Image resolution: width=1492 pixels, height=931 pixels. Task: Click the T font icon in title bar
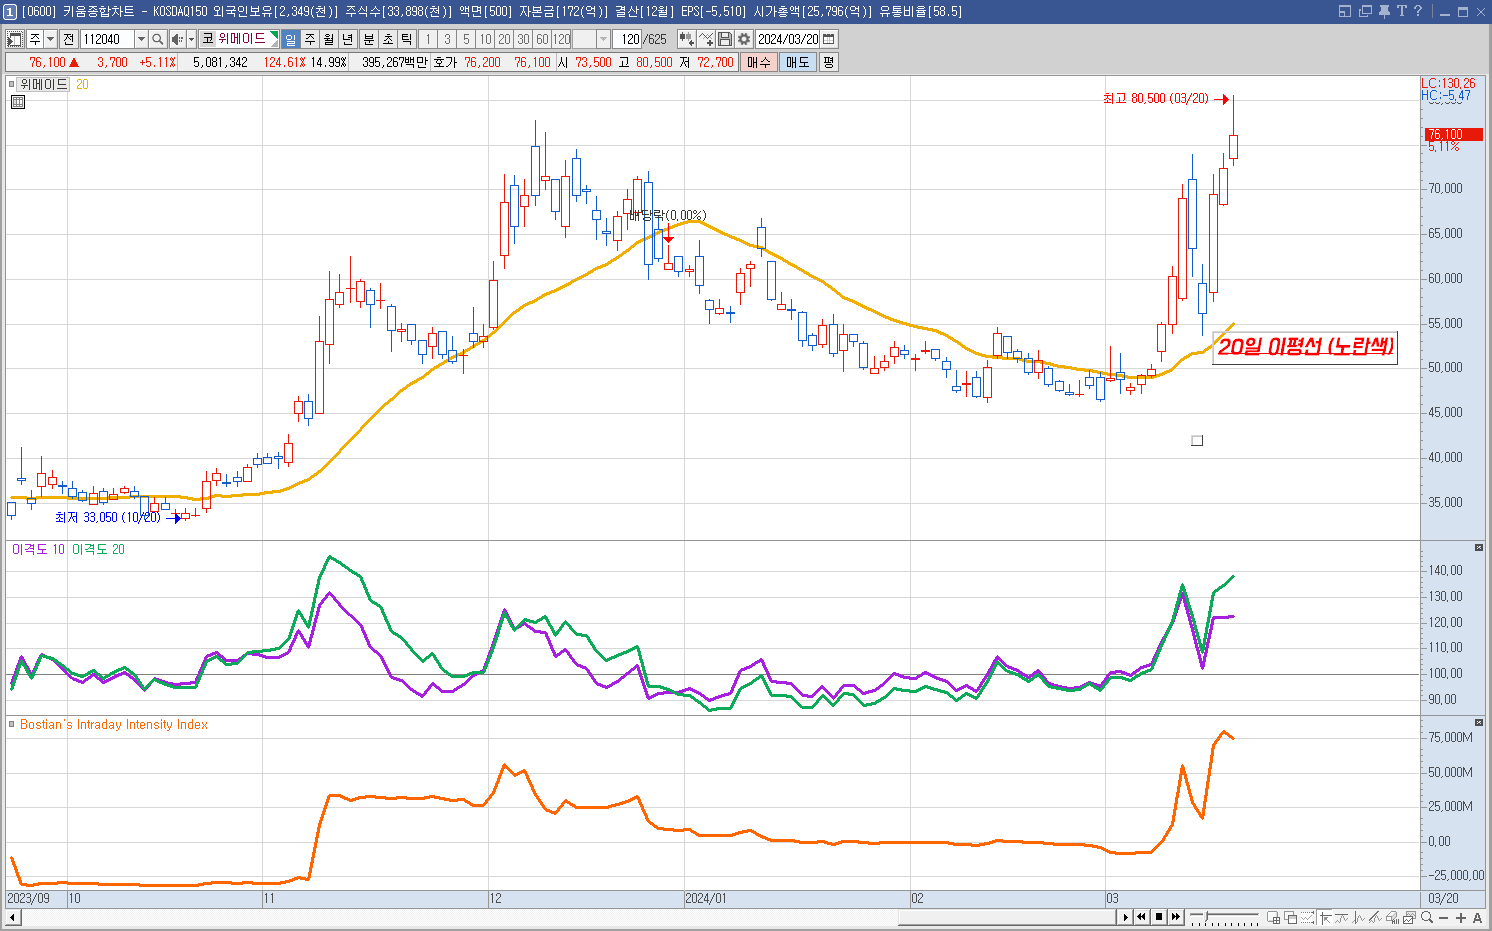pyautogui.click(x=1401, y=11)
